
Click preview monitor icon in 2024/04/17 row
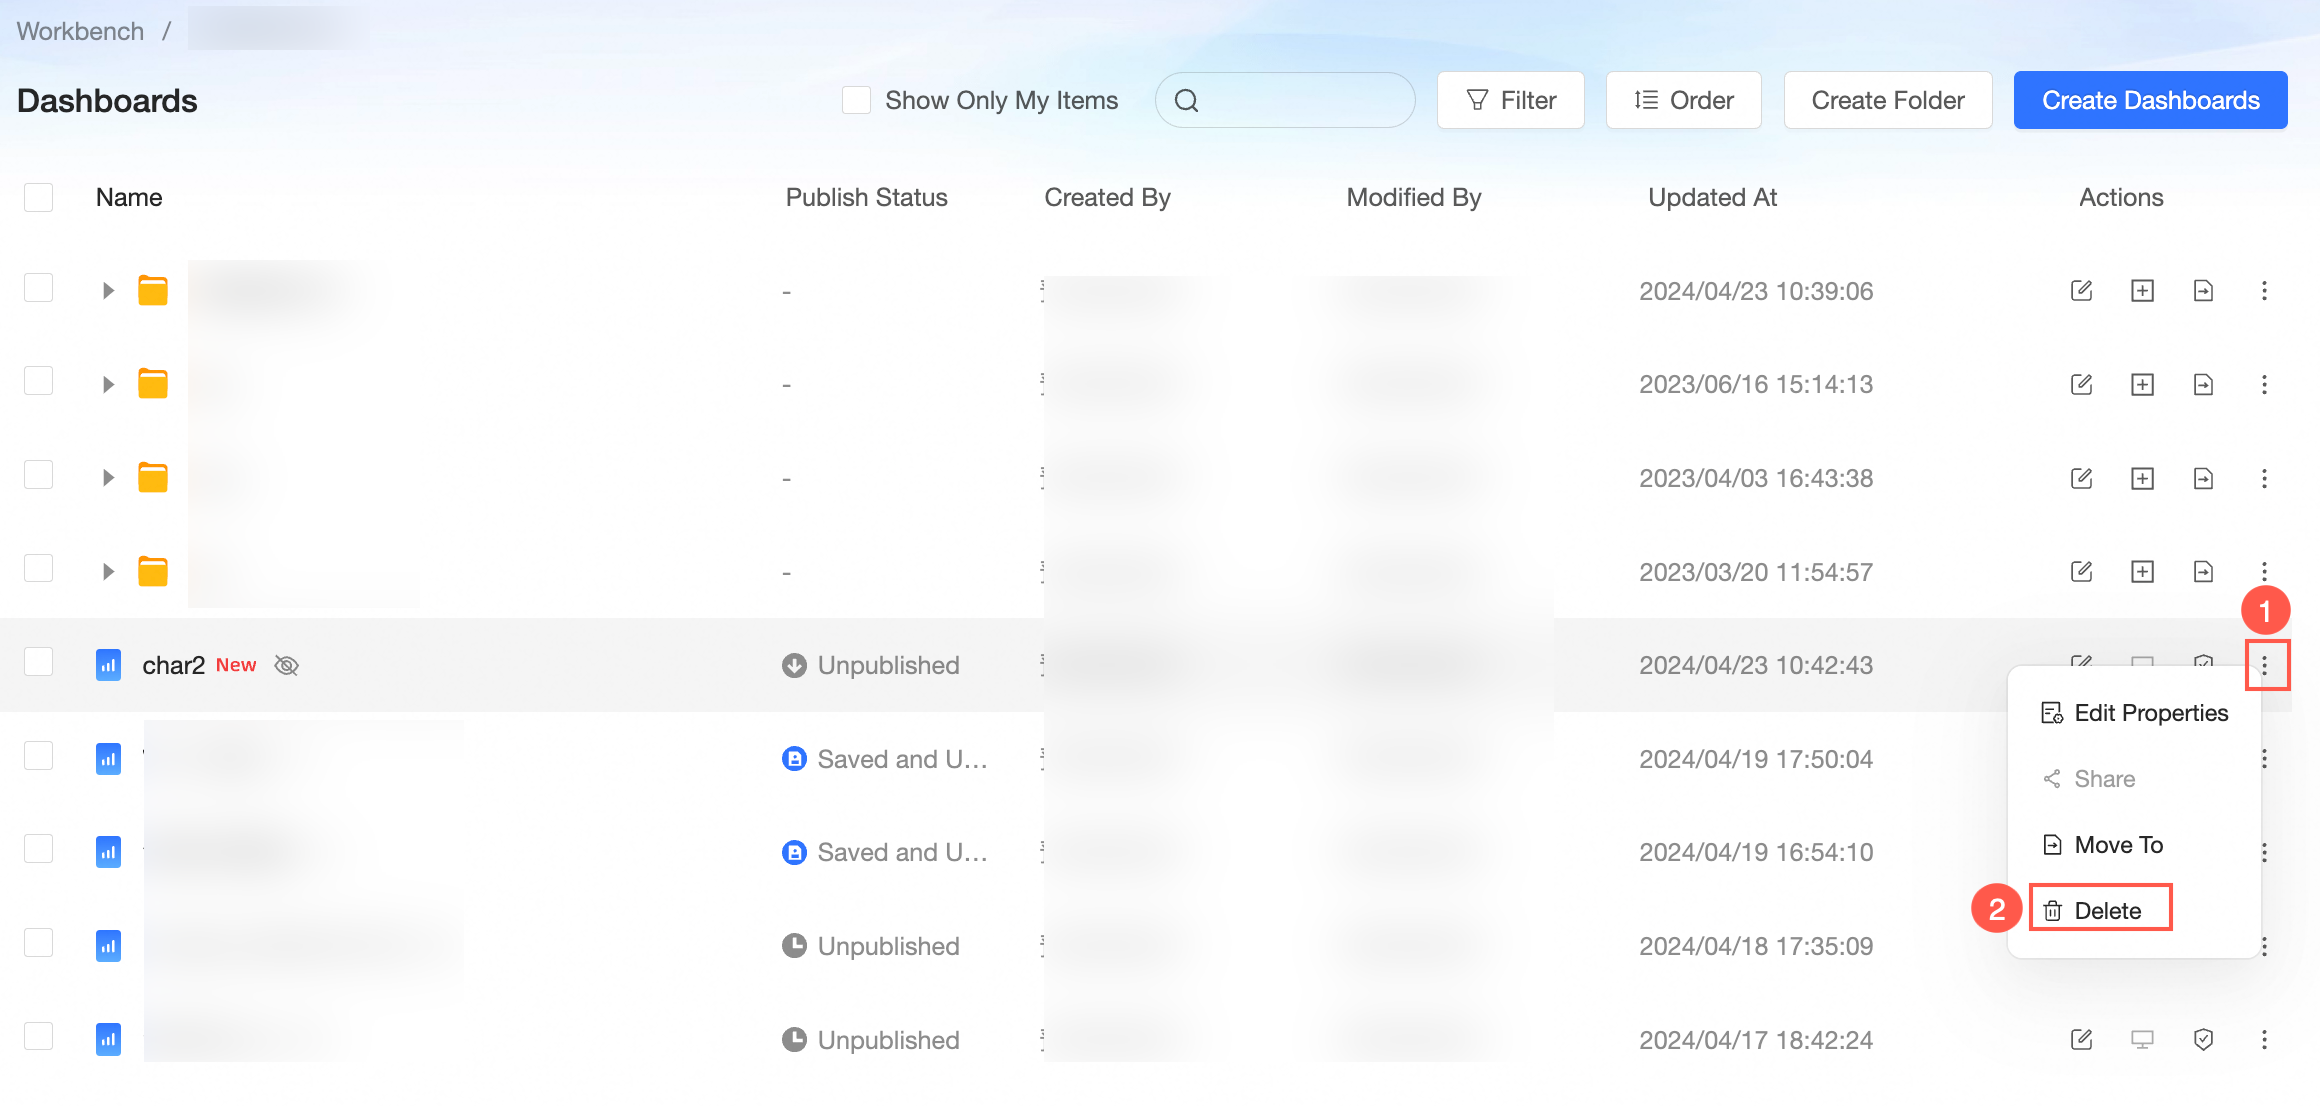point(2142,1040)
